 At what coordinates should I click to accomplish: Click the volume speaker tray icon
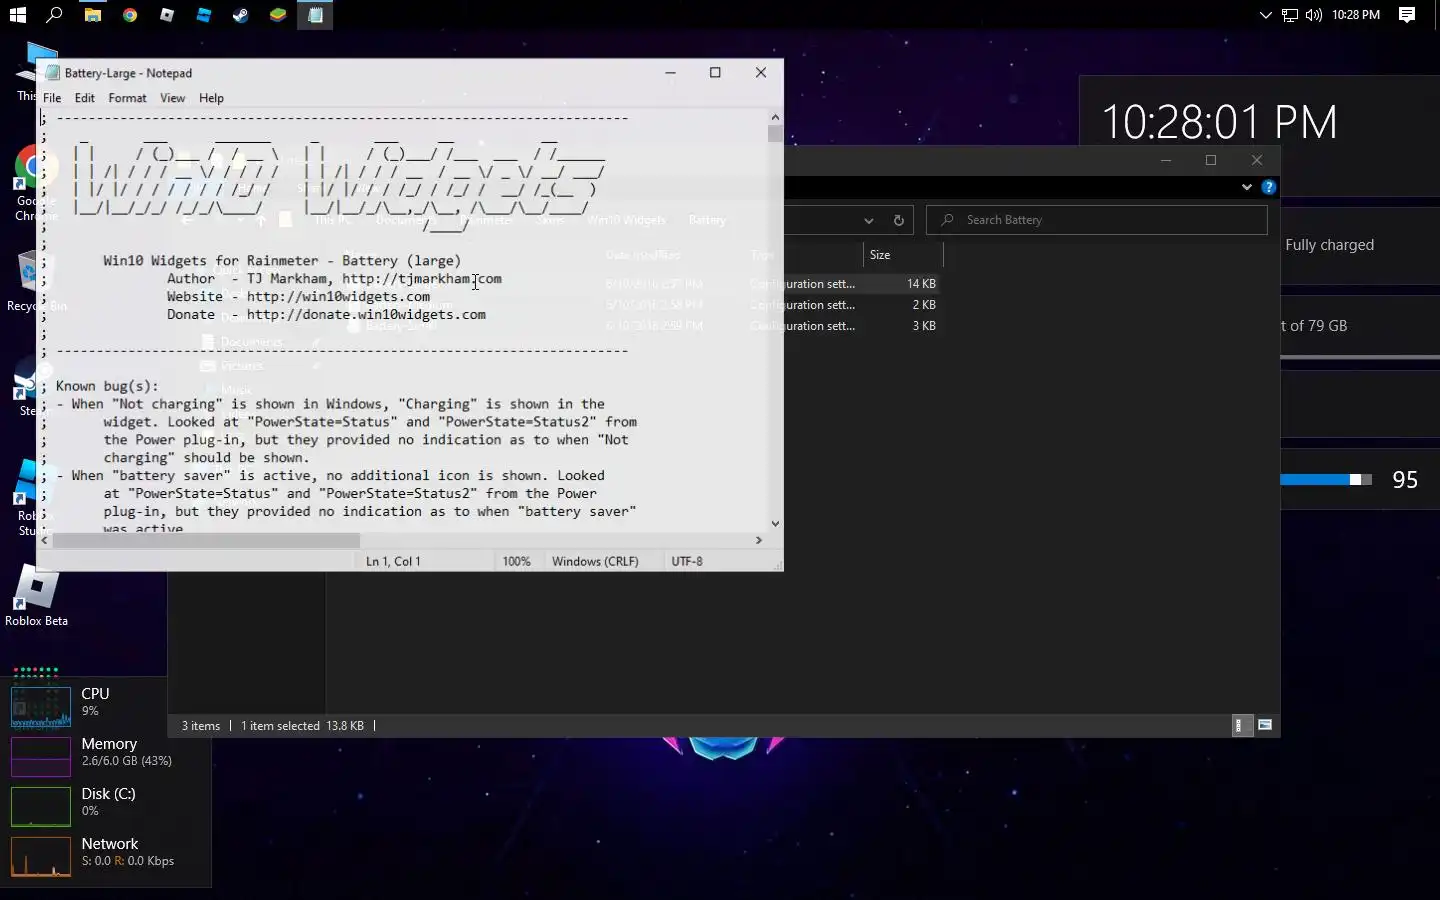coord(1313,15)
